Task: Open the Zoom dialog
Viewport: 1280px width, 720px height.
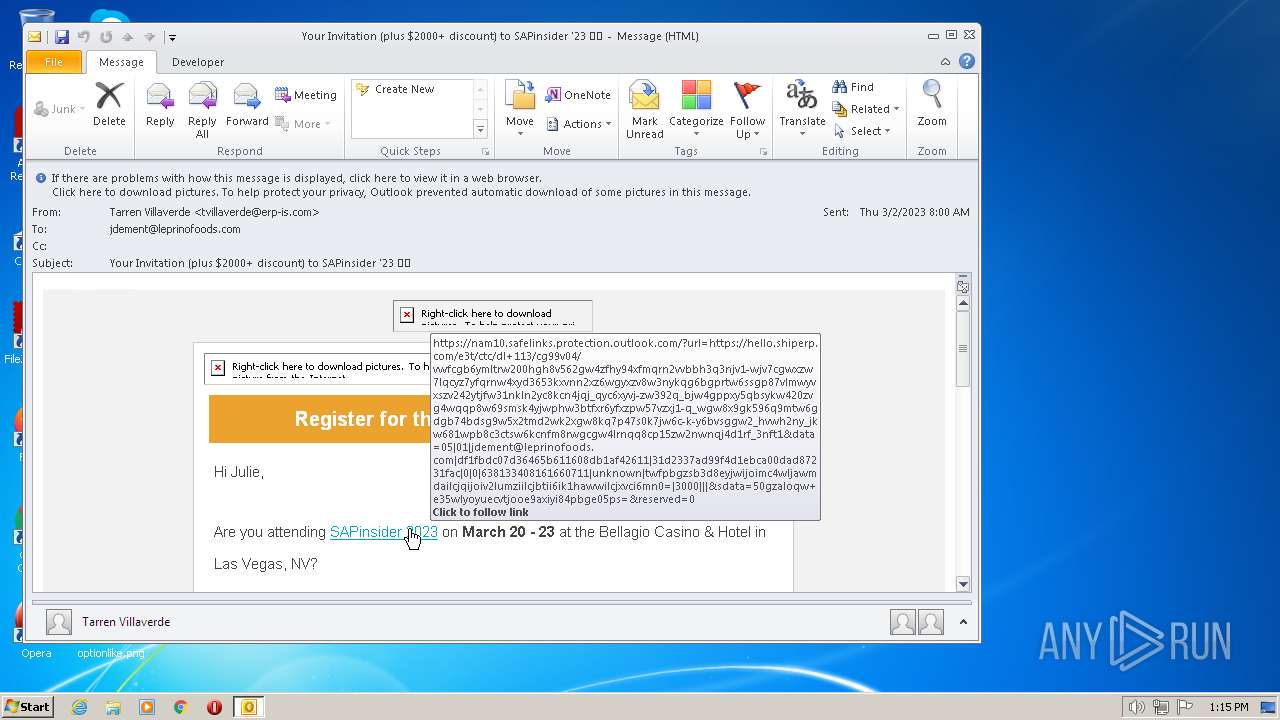Action: [x=932, y=105]
